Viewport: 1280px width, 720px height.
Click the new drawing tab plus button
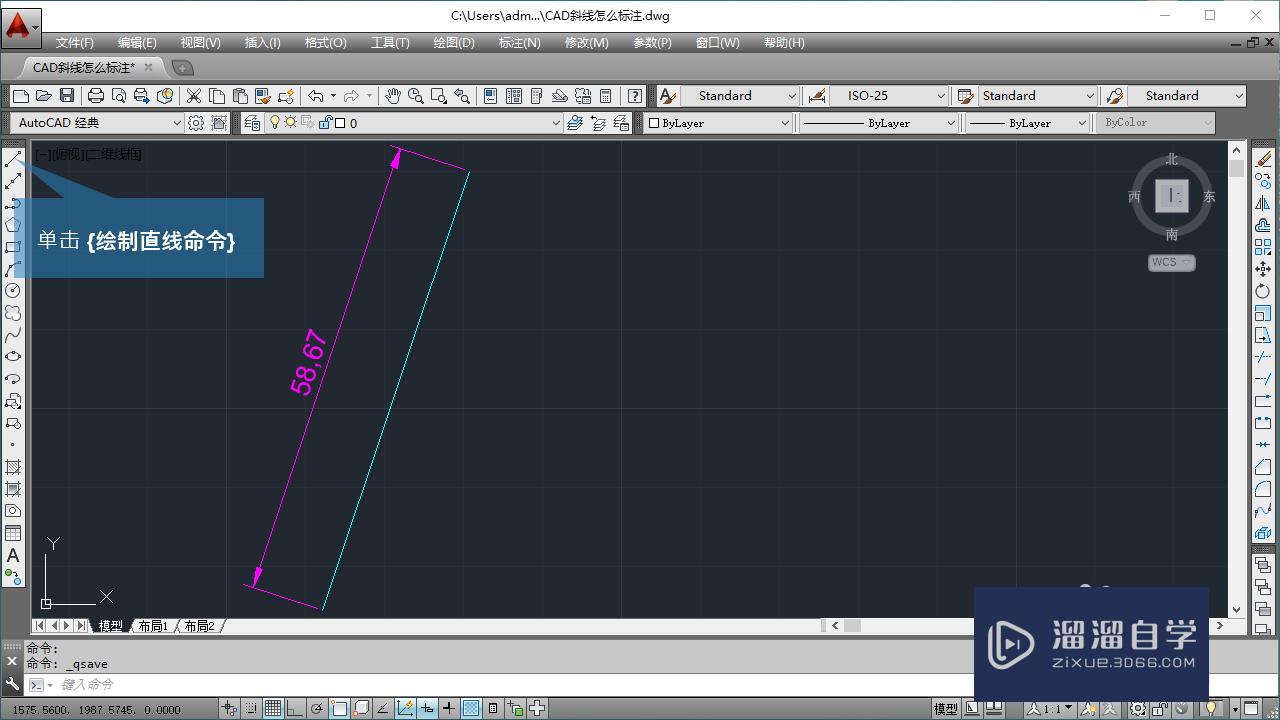tap(182, 68)
